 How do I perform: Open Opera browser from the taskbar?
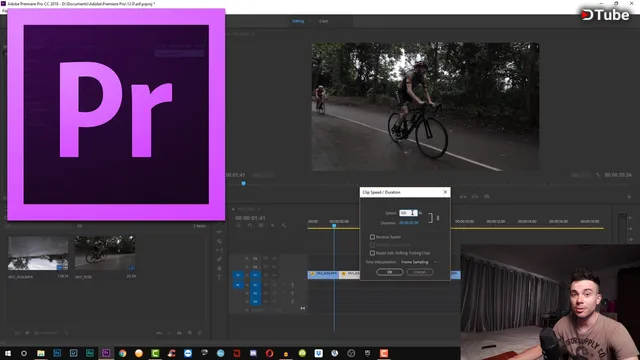[269, 353]
